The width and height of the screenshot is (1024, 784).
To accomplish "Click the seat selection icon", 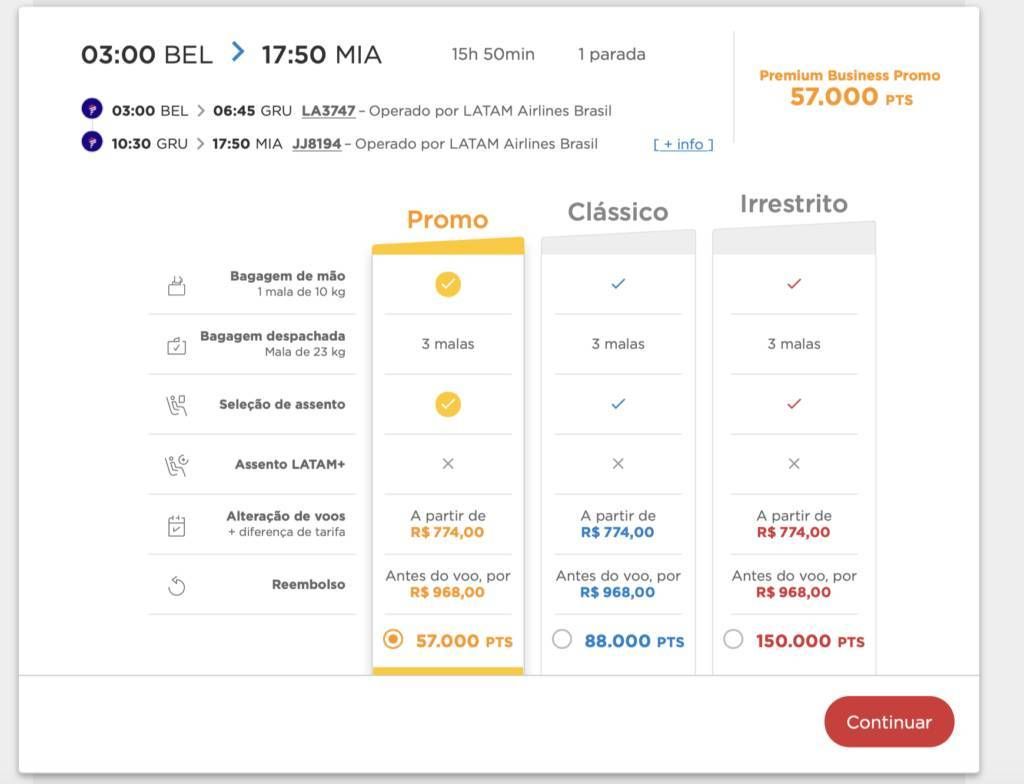I will [176, 405].
